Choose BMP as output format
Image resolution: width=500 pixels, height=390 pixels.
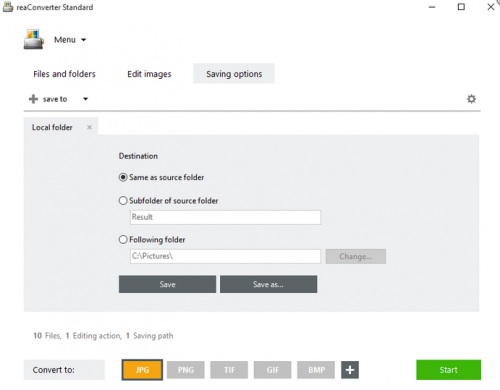(316, 370)
